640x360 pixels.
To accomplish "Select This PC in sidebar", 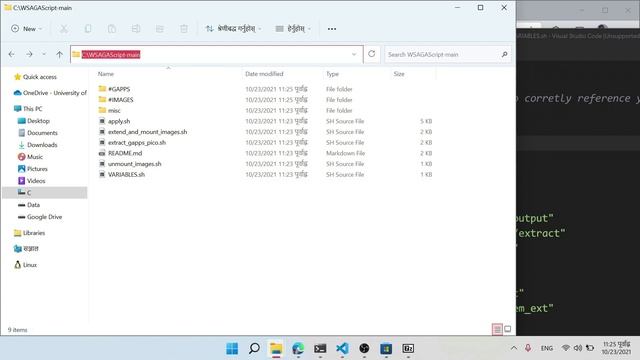I will pos(28,109).
